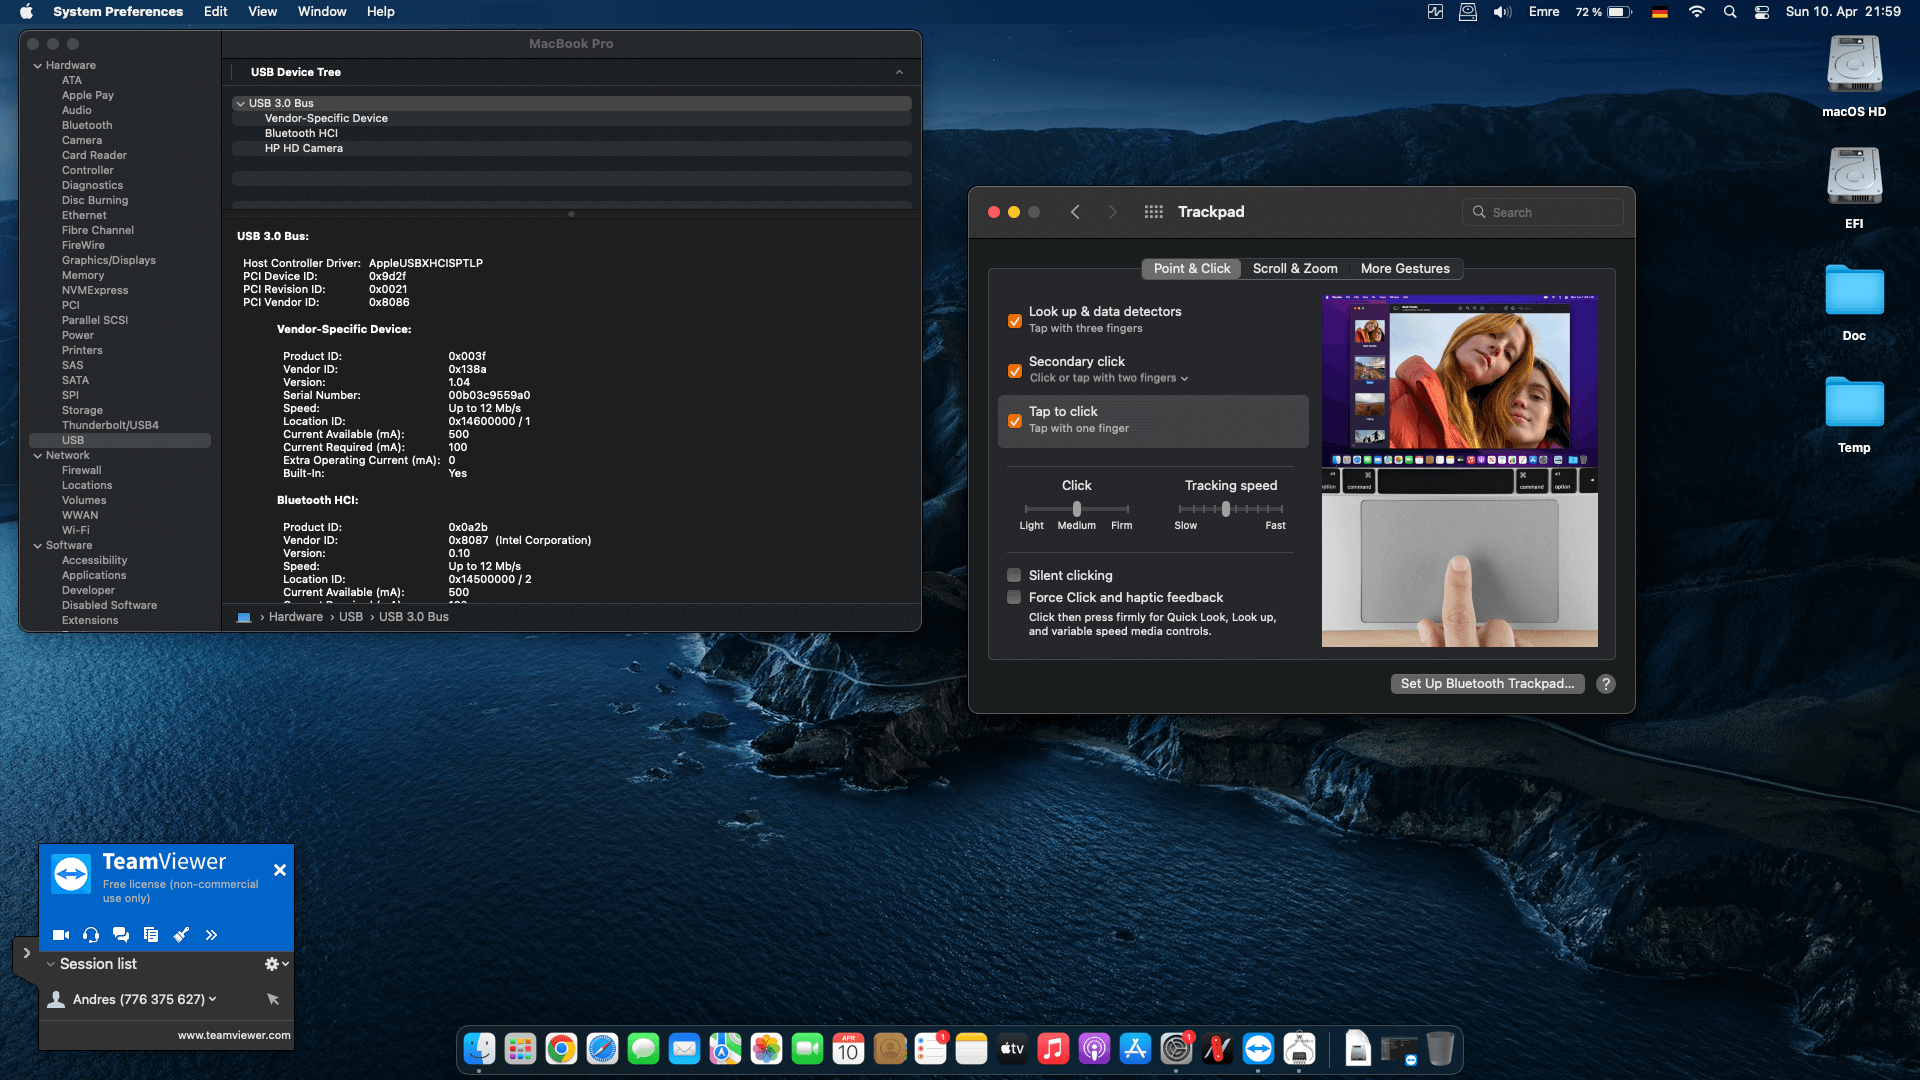The width and height of the screenshot is (1920, 1080).
Task: Click the TeamViewer whiteboard brush icon
Action: tap(181, 935)
